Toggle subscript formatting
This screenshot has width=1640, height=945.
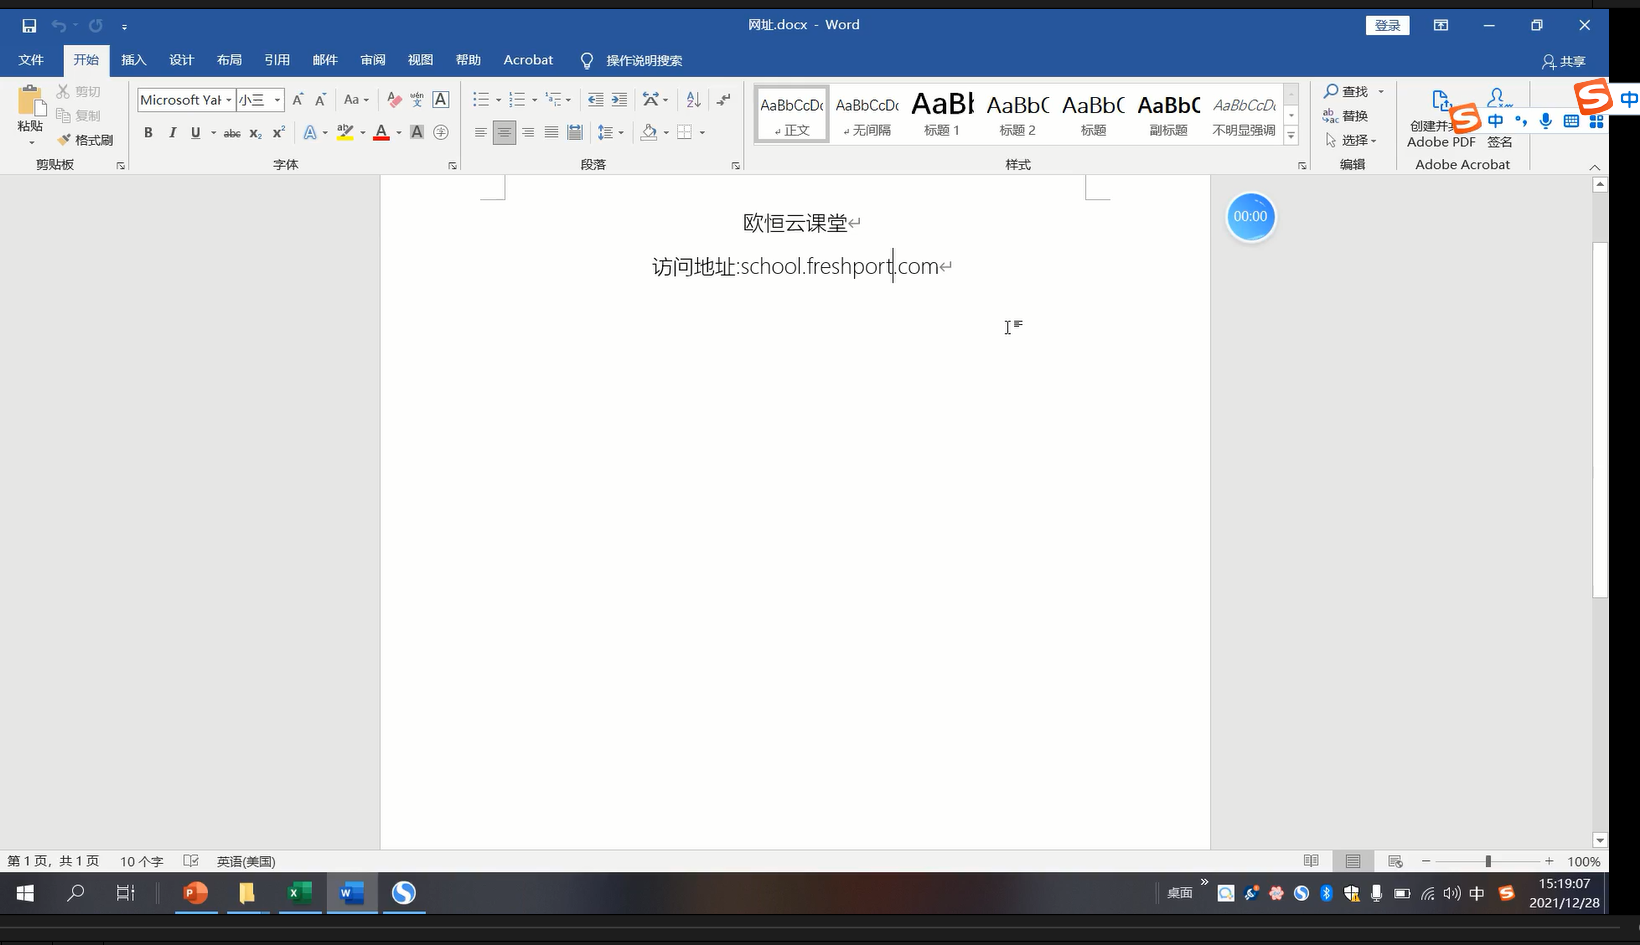click(256, 132)
